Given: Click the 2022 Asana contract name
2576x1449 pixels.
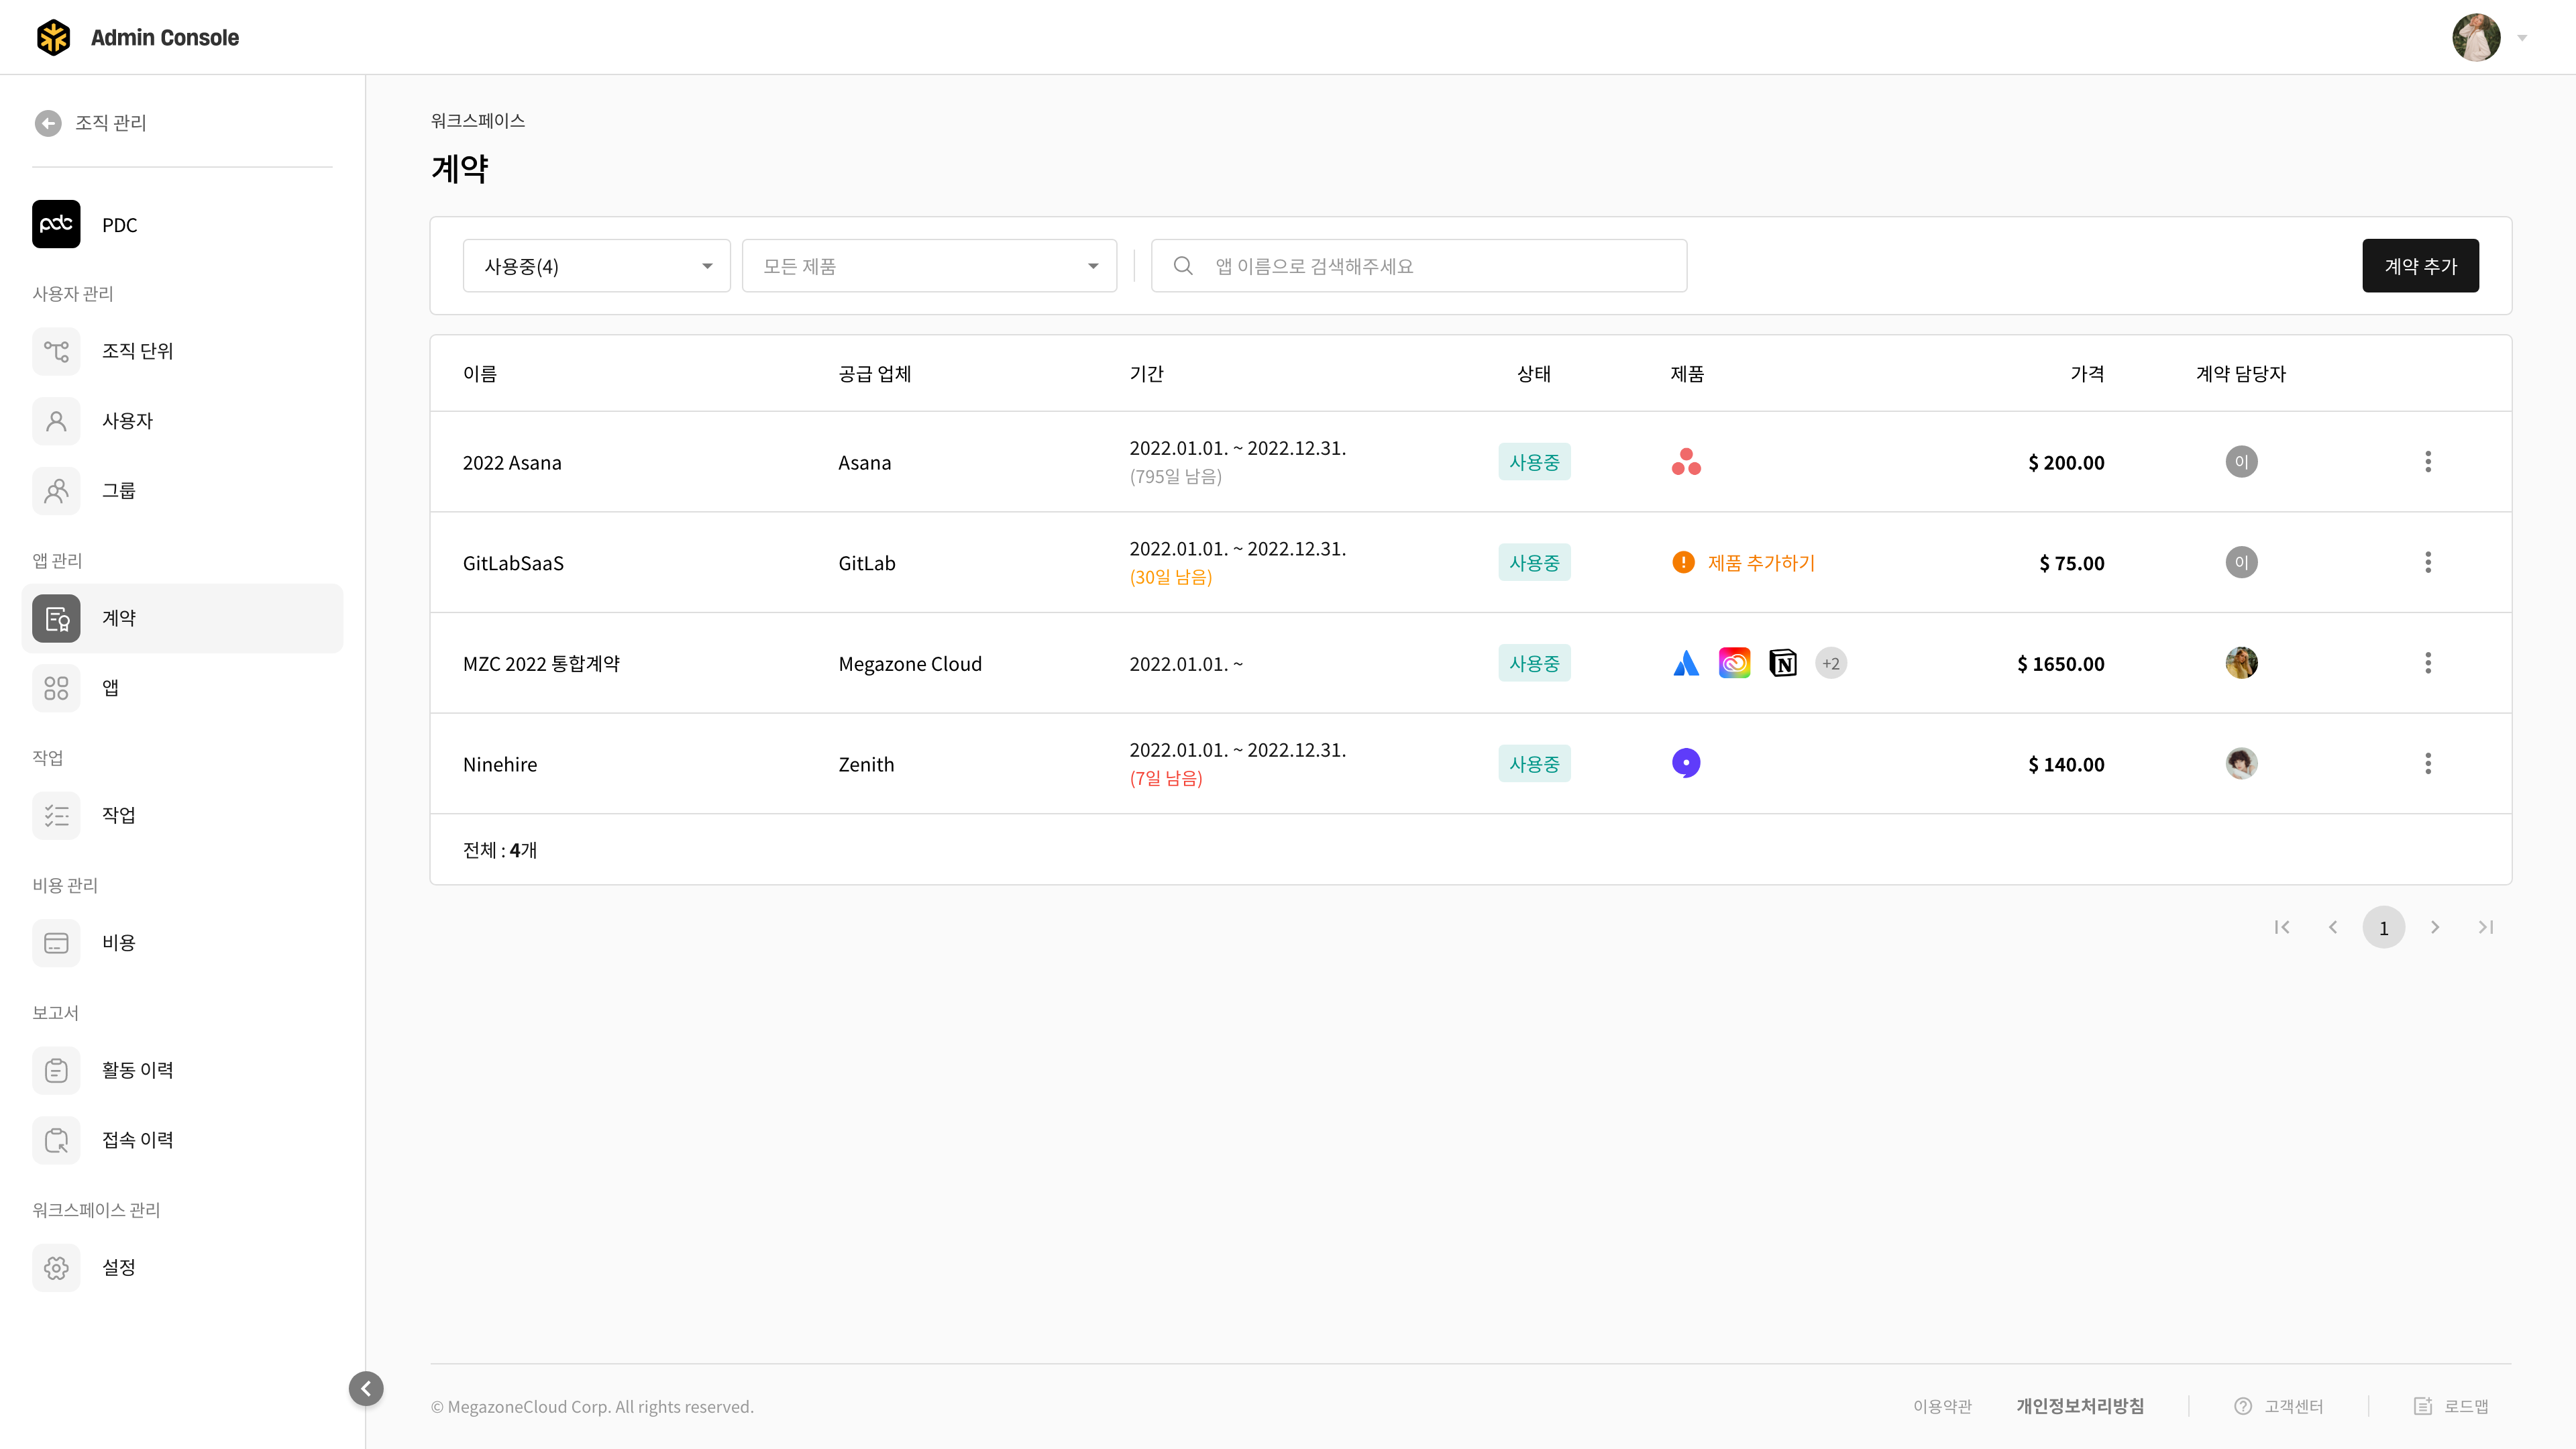Looking at the screenshot, I should click(512, 463).
